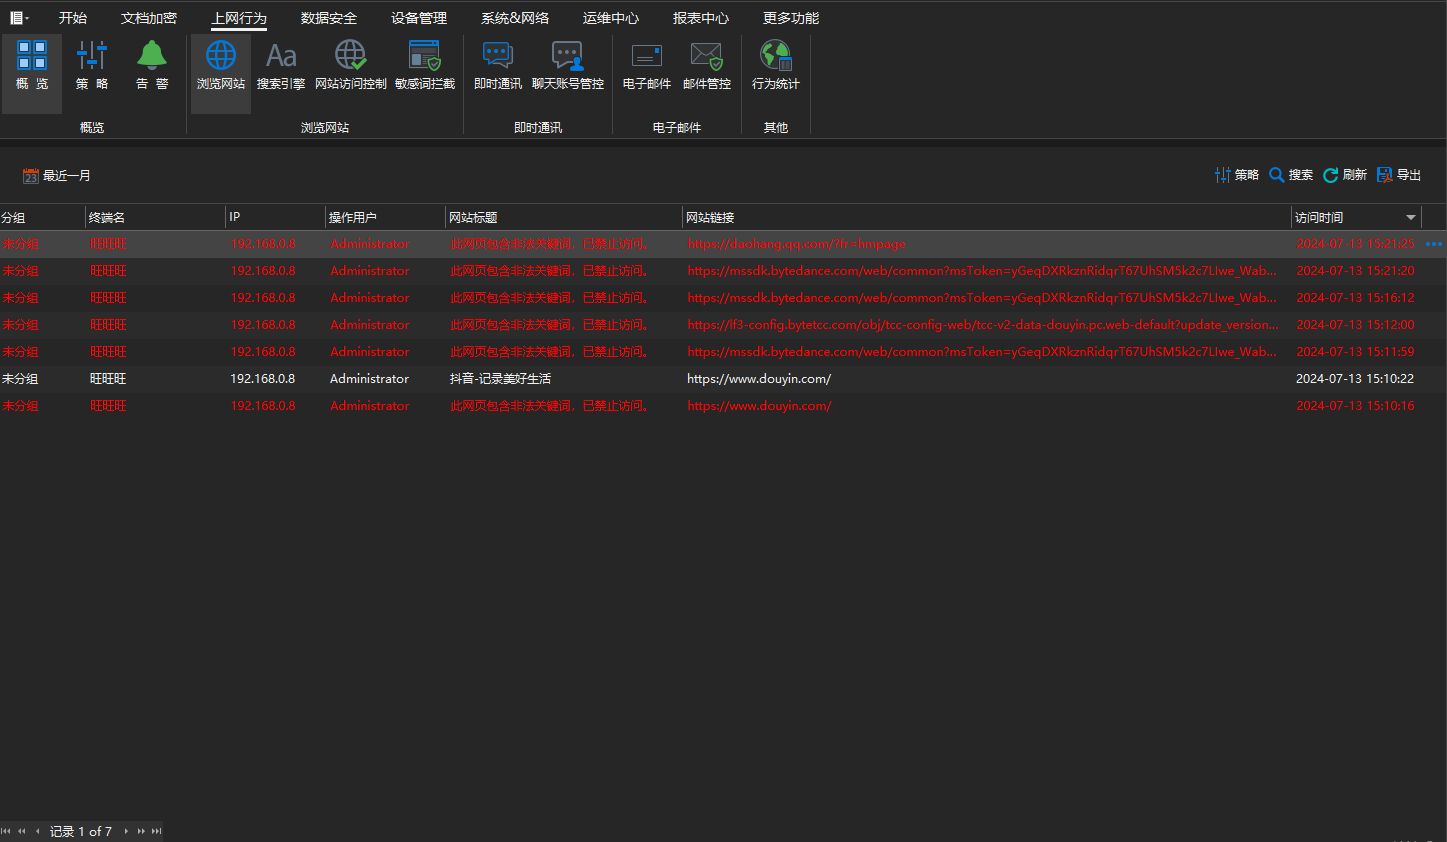Open the 最近一月 date range filter
The image size is (1447, 842).
[x=57, y=176]
